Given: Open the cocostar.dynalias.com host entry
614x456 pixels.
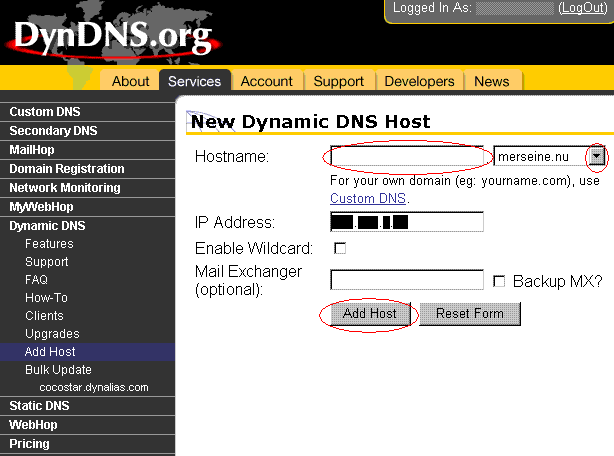Looking at the screenshot, I should click(x=94, y=387).
